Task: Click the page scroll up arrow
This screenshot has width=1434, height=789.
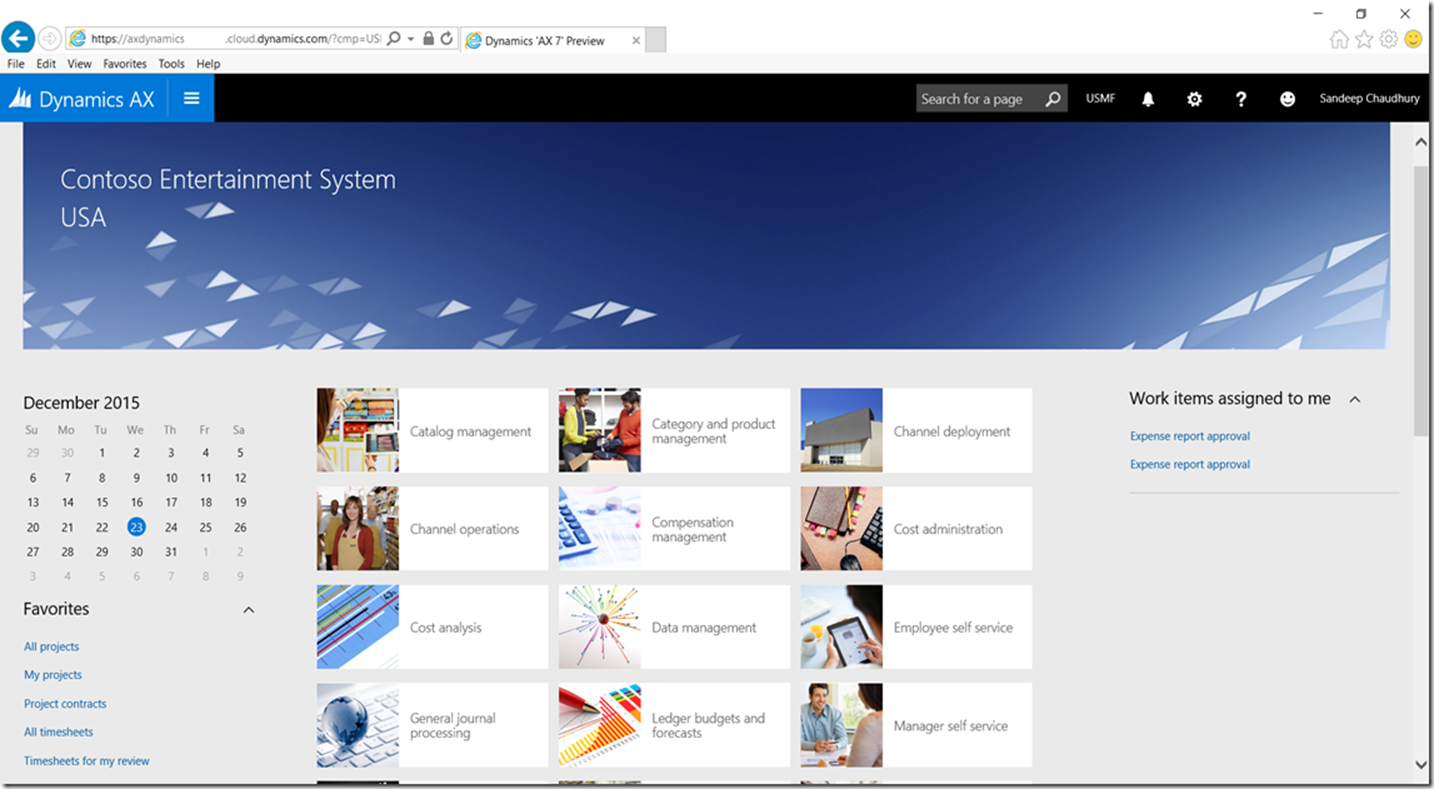Action: [1421, 142]
